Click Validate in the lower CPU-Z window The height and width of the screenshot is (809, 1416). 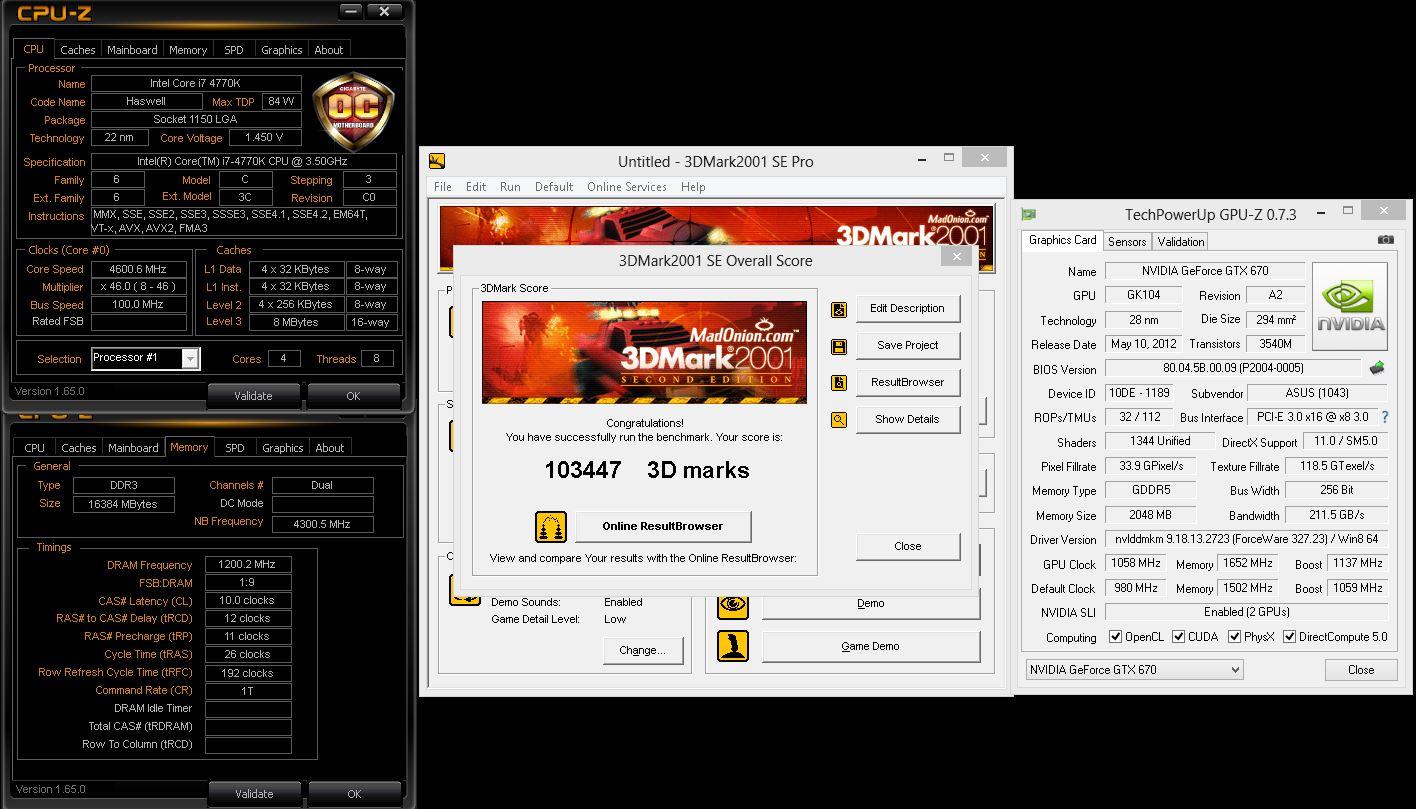pyautogui.click(x=253, y=794)
